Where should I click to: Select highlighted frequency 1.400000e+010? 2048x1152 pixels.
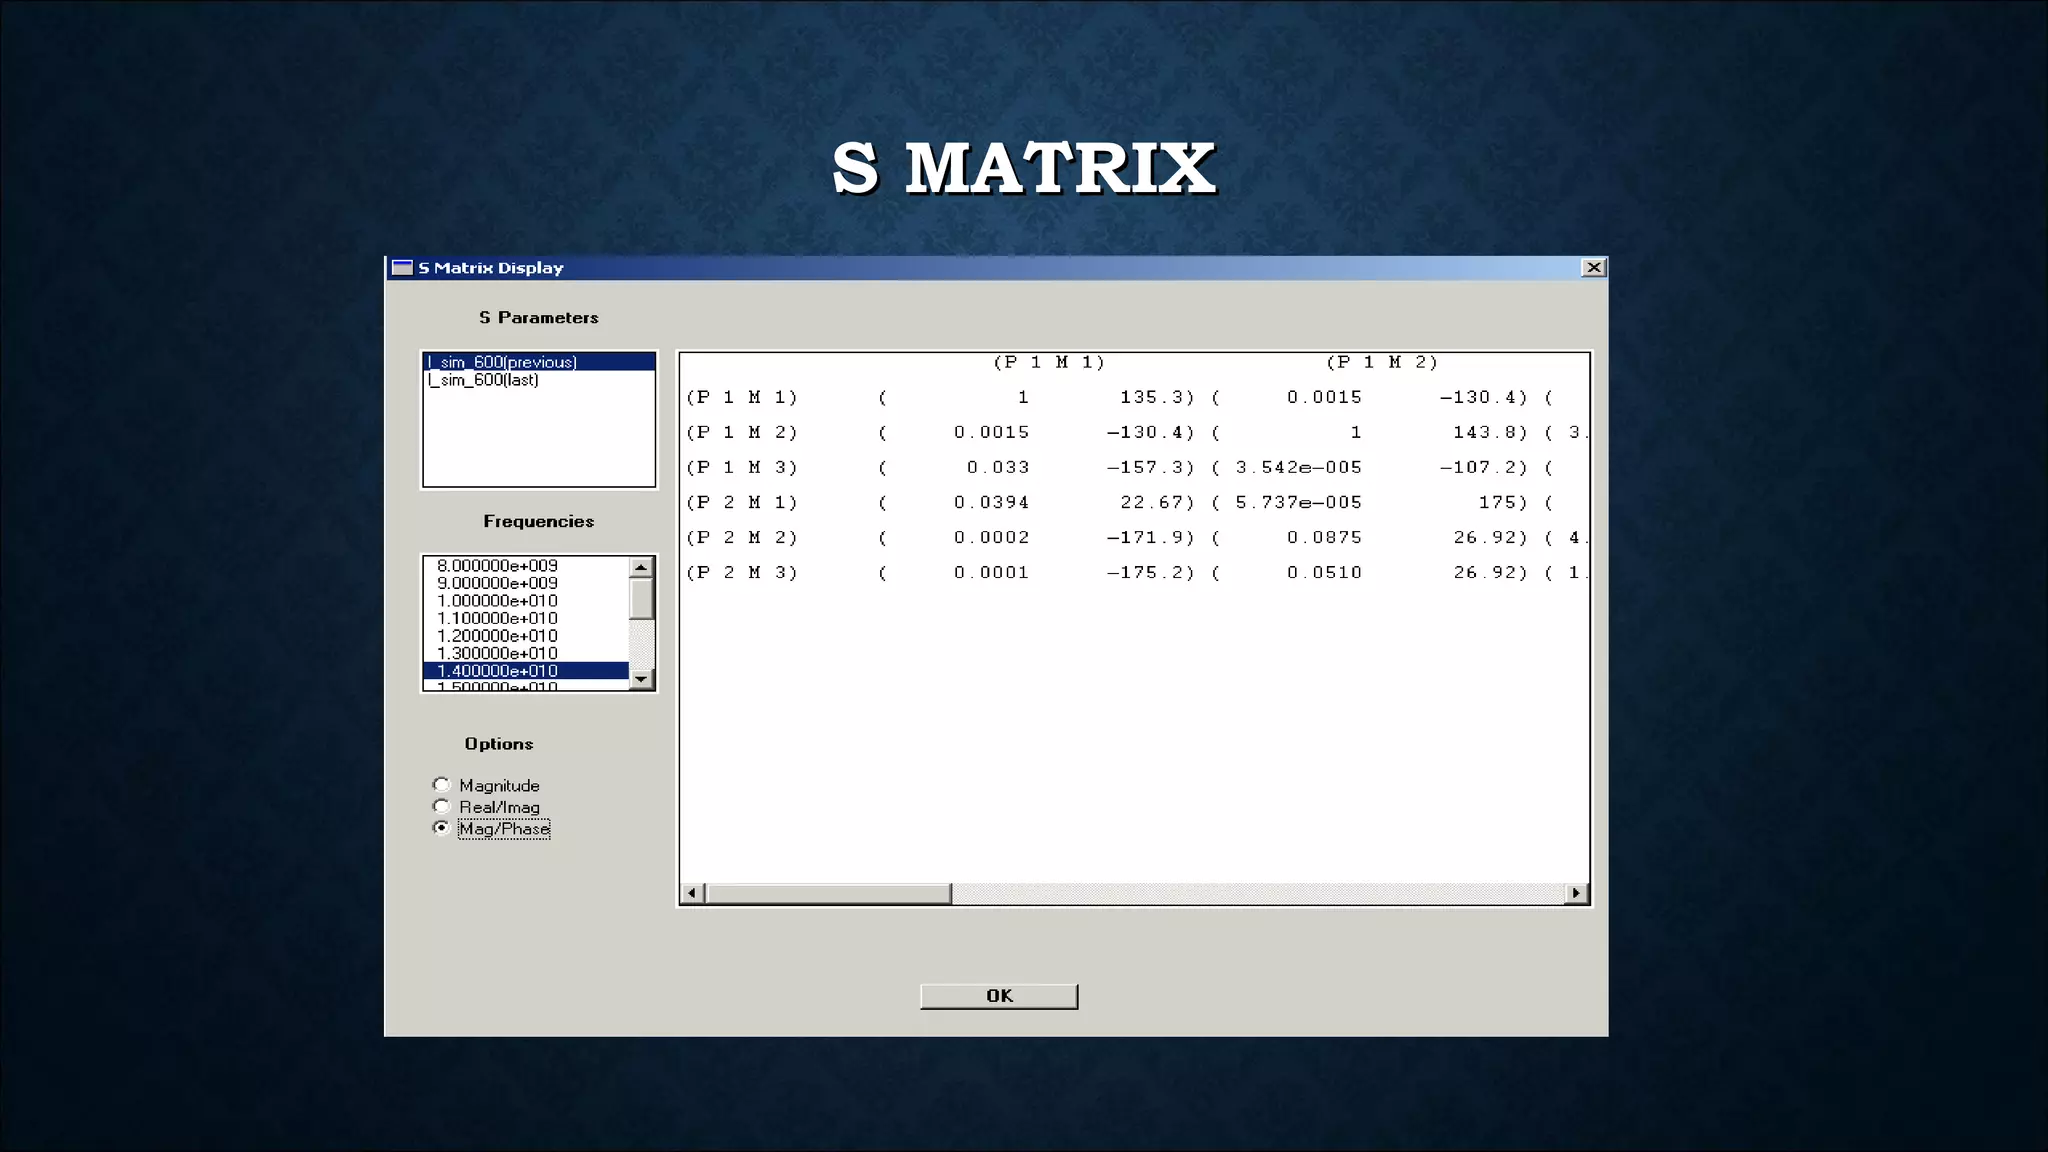pos(526,671)
